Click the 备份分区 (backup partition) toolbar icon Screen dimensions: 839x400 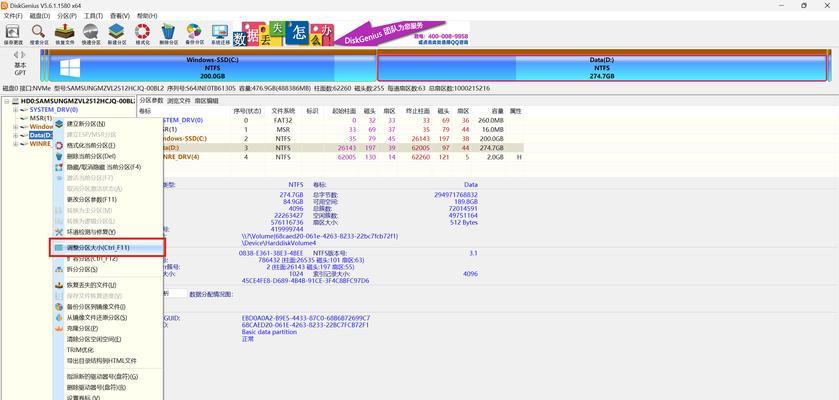(194, 31)
